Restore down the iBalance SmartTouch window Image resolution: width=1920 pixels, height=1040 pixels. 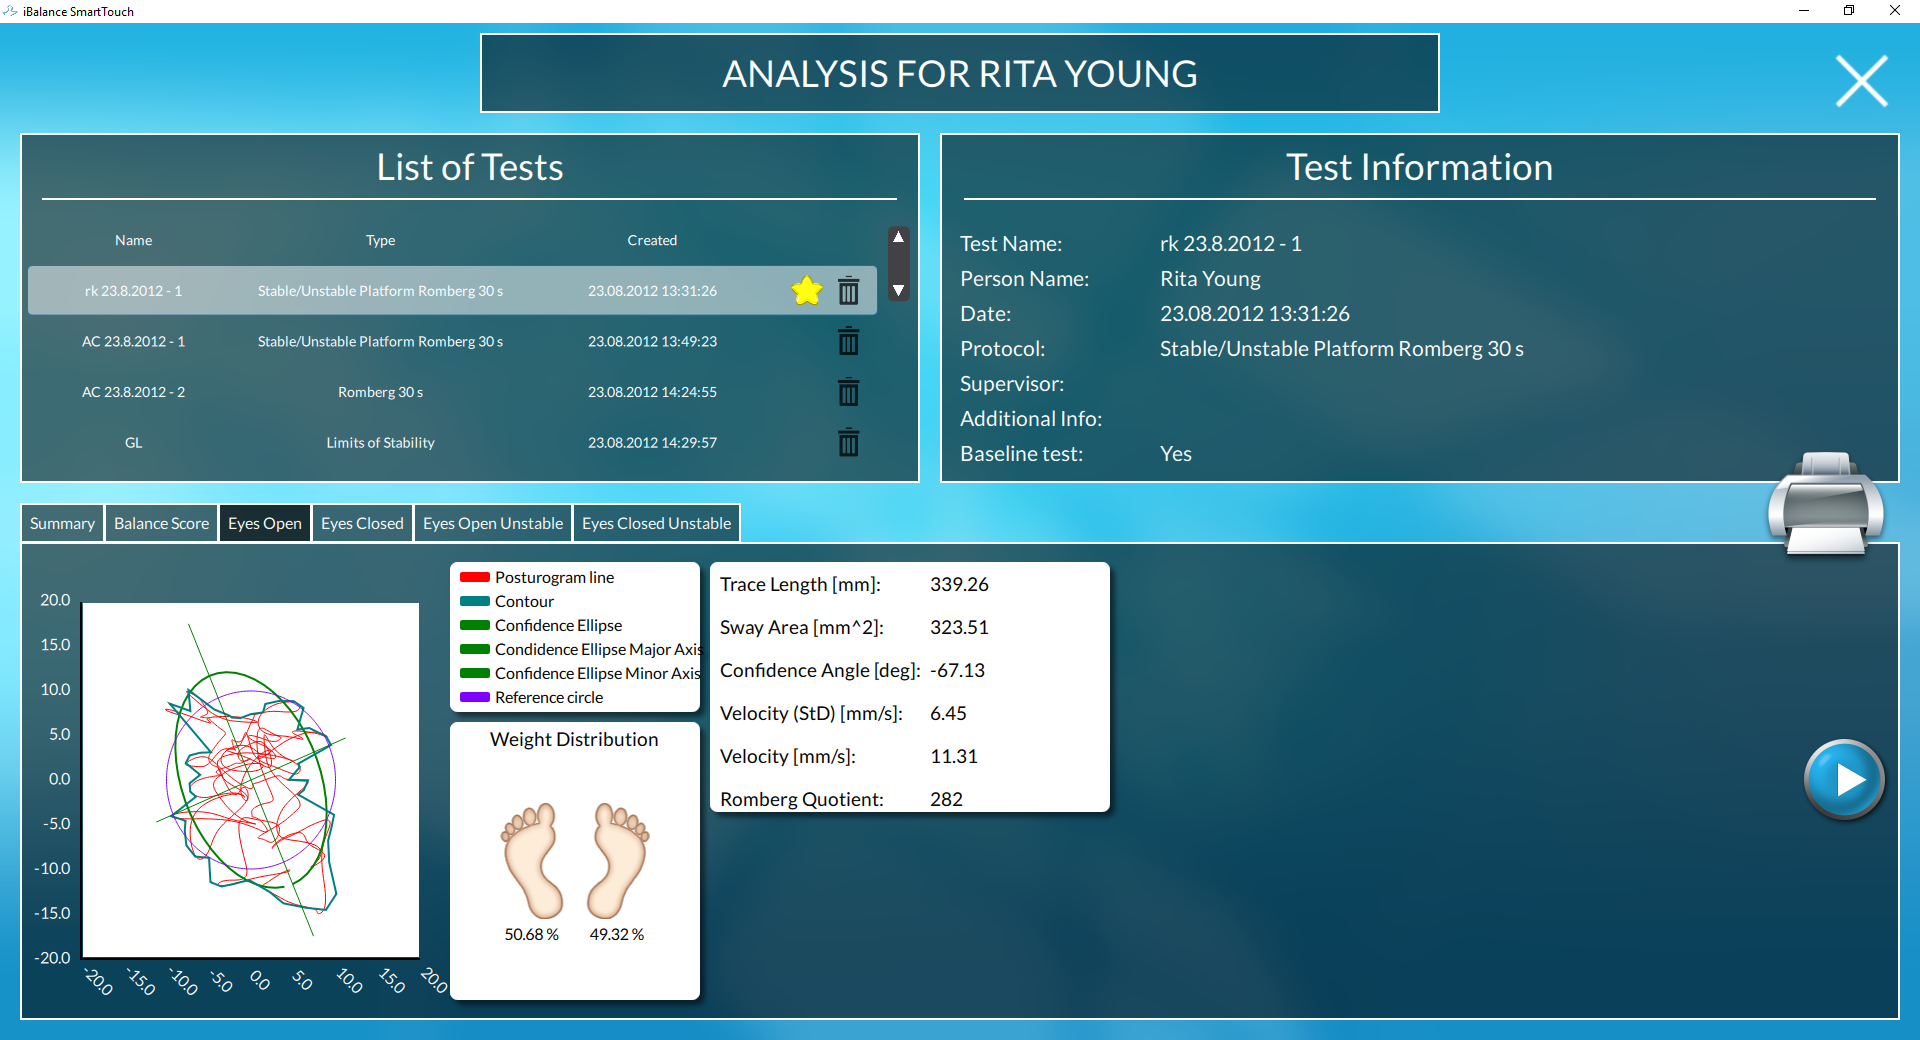1849,11
